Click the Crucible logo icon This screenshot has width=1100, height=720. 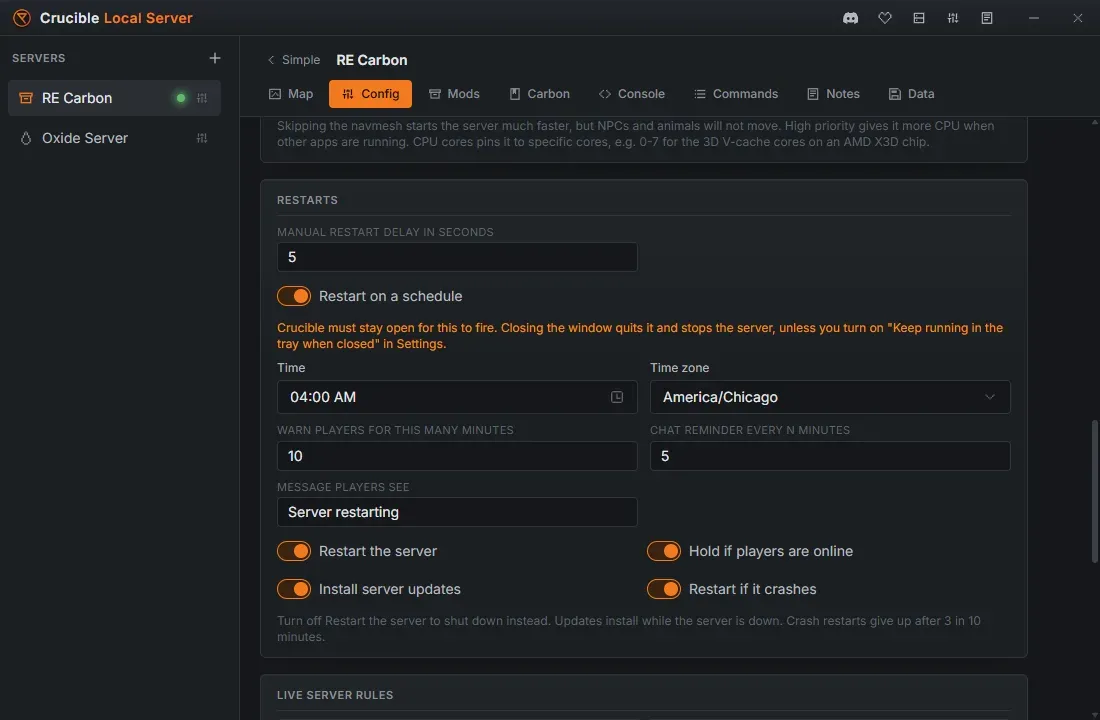click(22, 18)
